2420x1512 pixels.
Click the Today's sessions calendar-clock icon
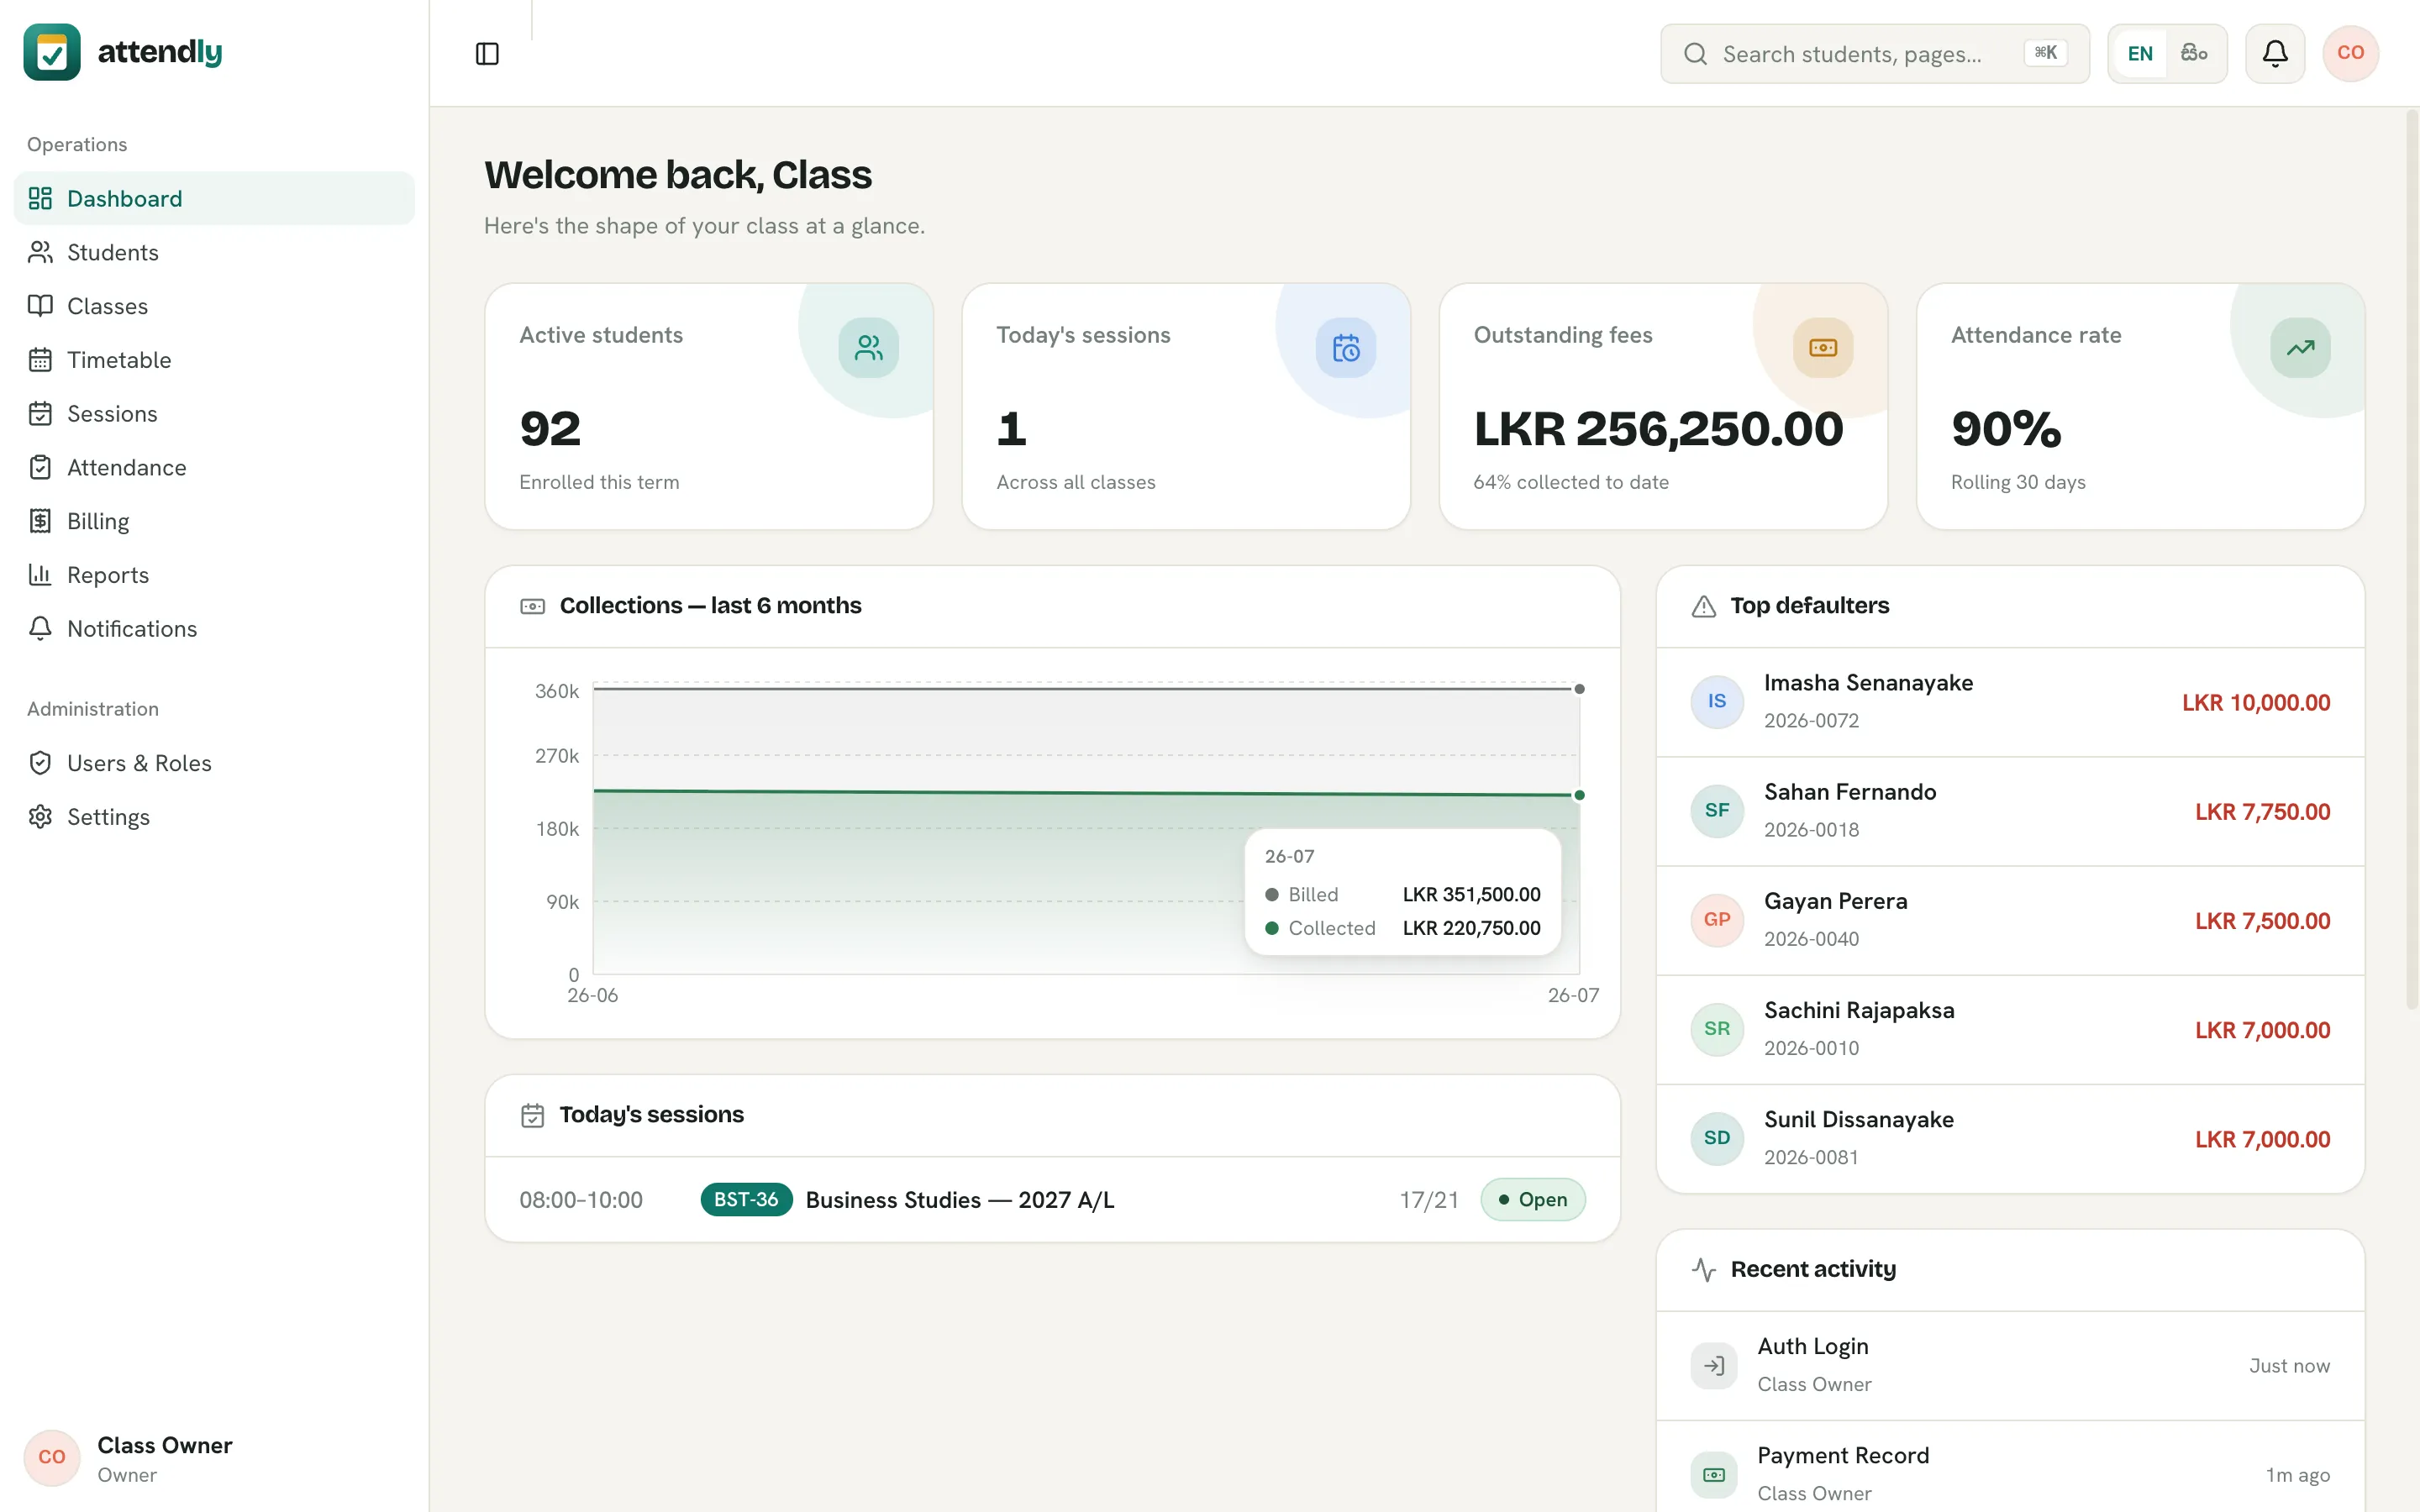[x=1346, y=348]
